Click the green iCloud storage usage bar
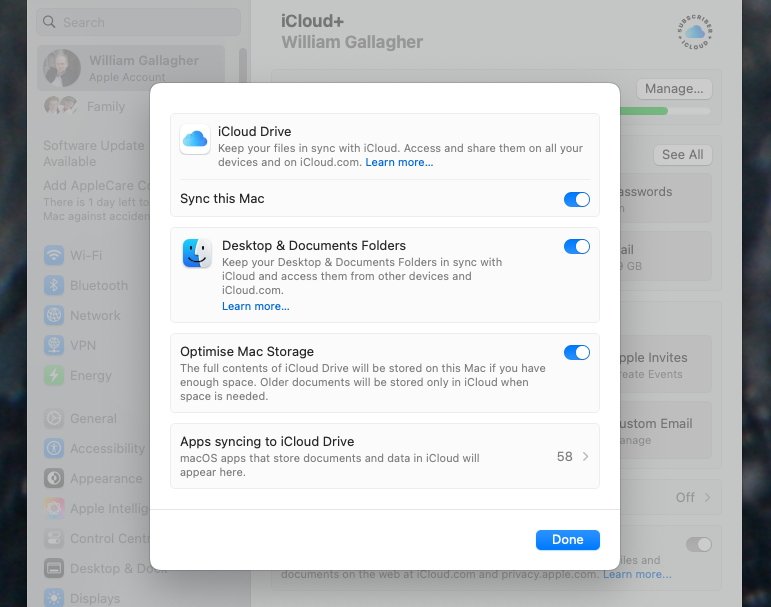Screen dimensions: 771x607 pos(643,111)
